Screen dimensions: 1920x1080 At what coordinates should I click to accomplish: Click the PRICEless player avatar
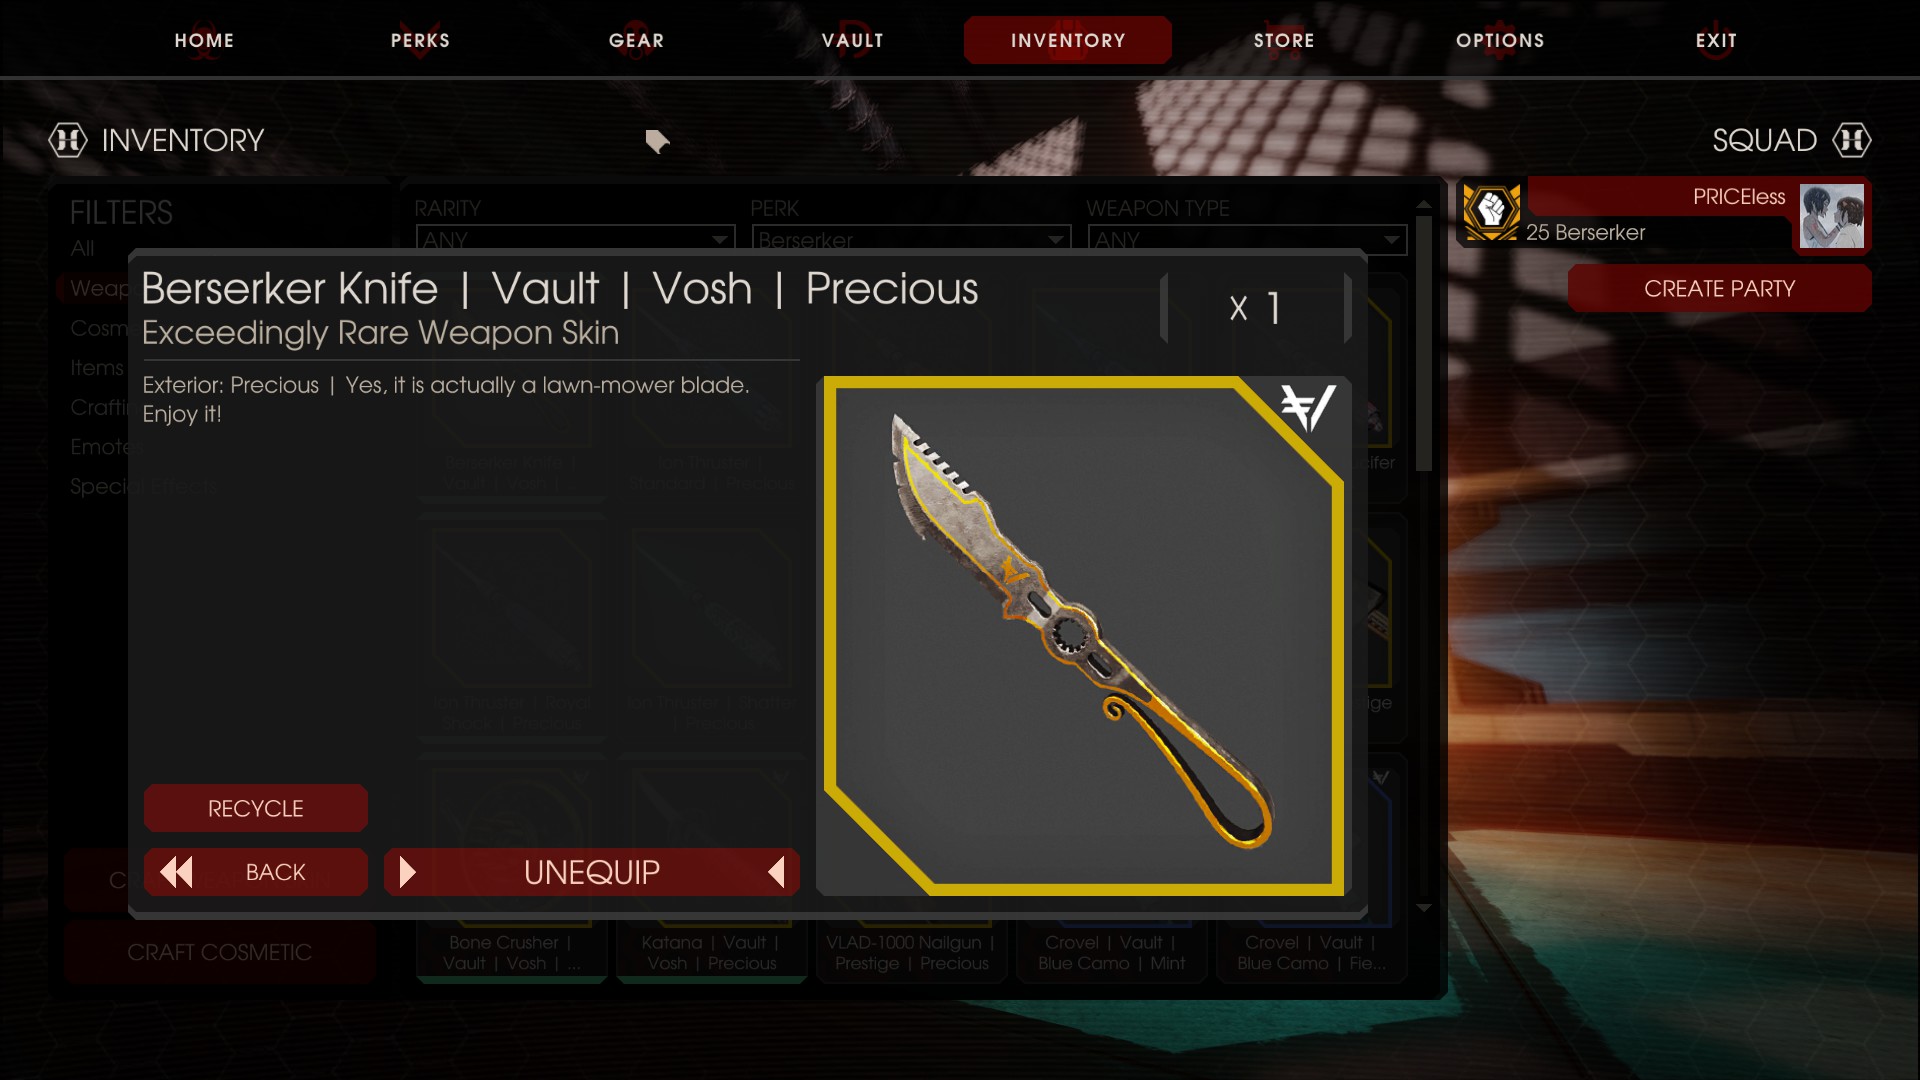point(1831,216)
